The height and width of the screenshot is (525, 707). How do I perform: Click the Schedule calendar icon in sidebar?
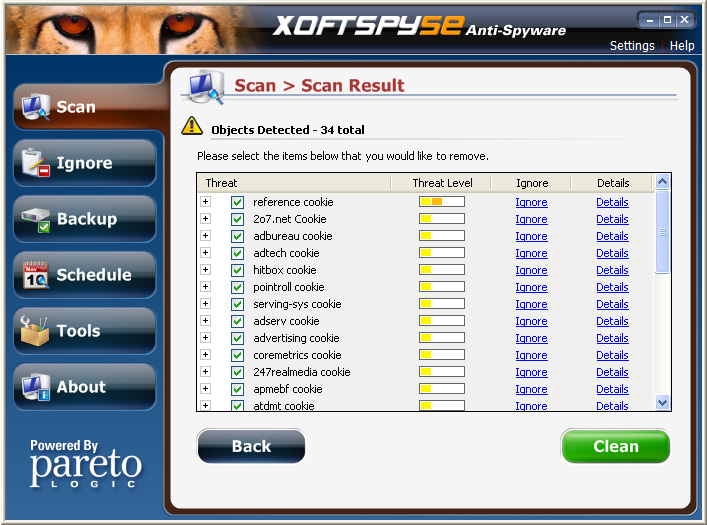click(x=36, y=275)
